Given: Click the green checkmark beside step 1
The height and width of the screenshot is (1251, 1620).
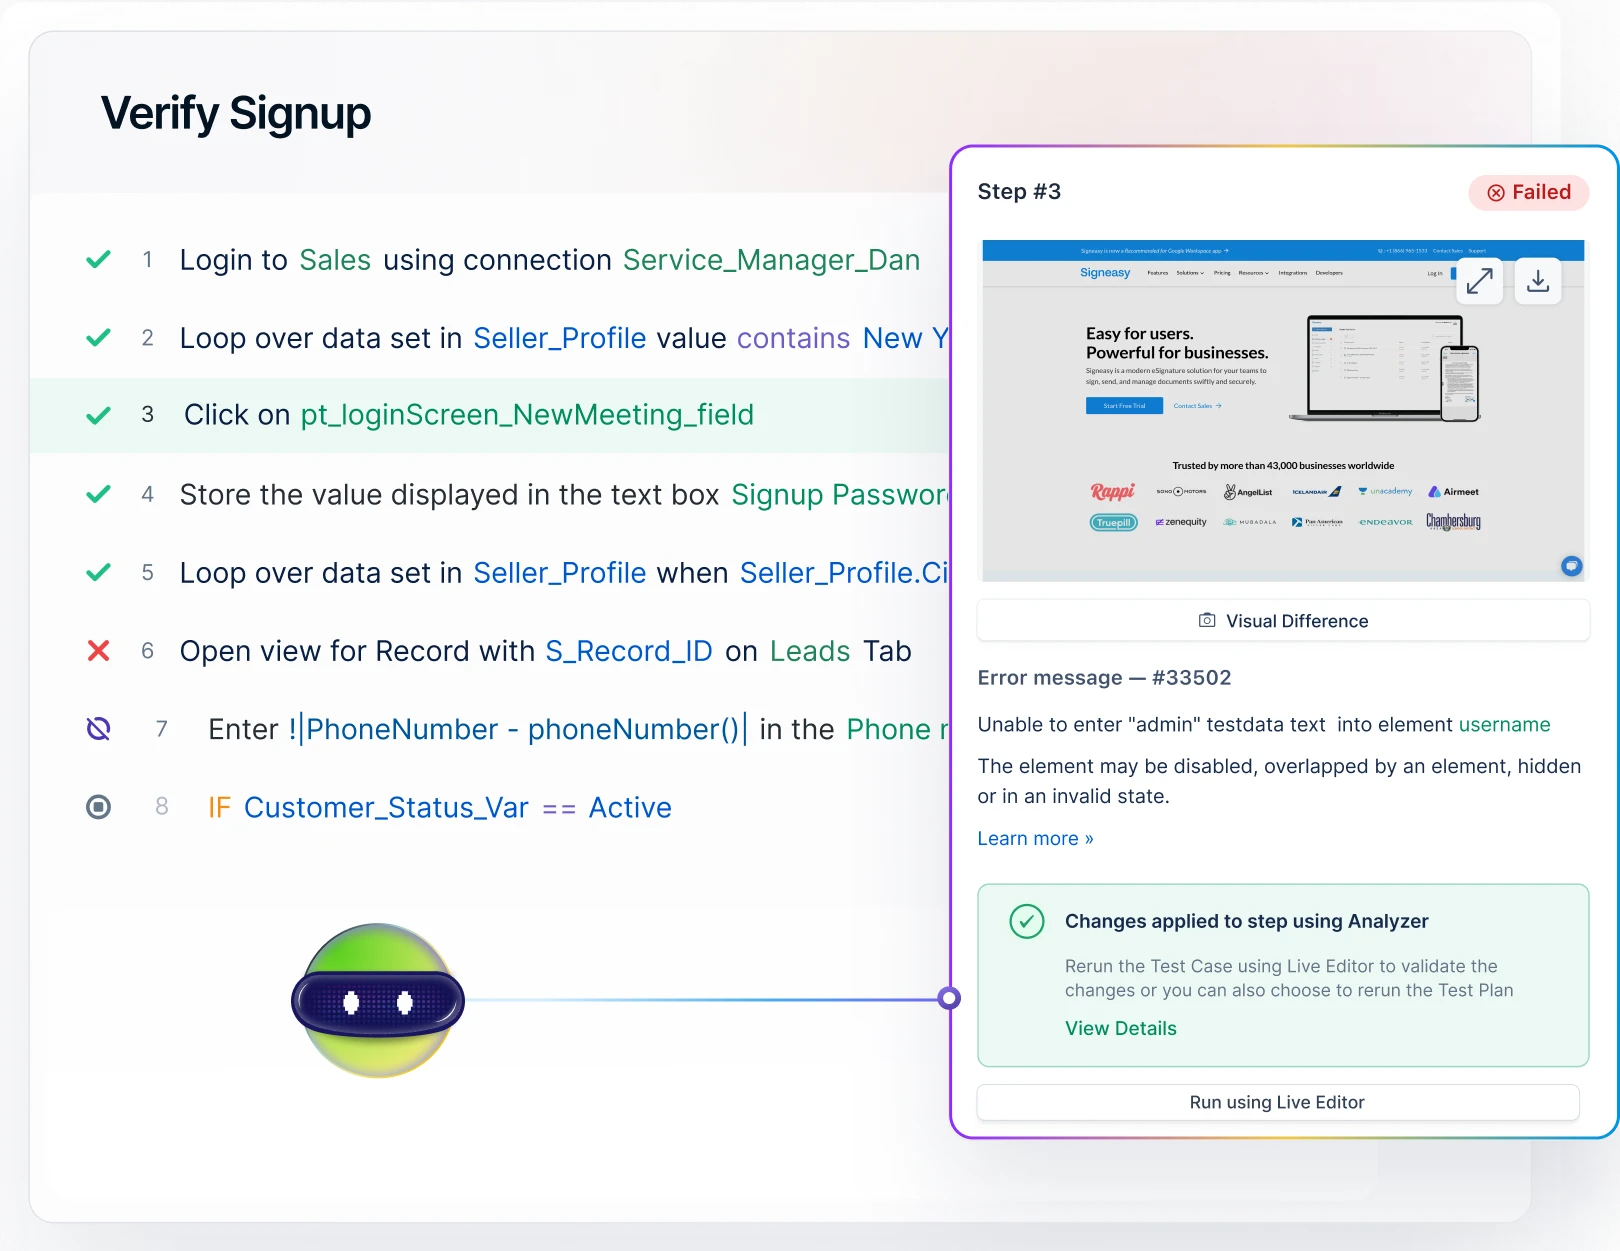Looking at the screenshot, I should pyautogui.click(x=98, y=259).
